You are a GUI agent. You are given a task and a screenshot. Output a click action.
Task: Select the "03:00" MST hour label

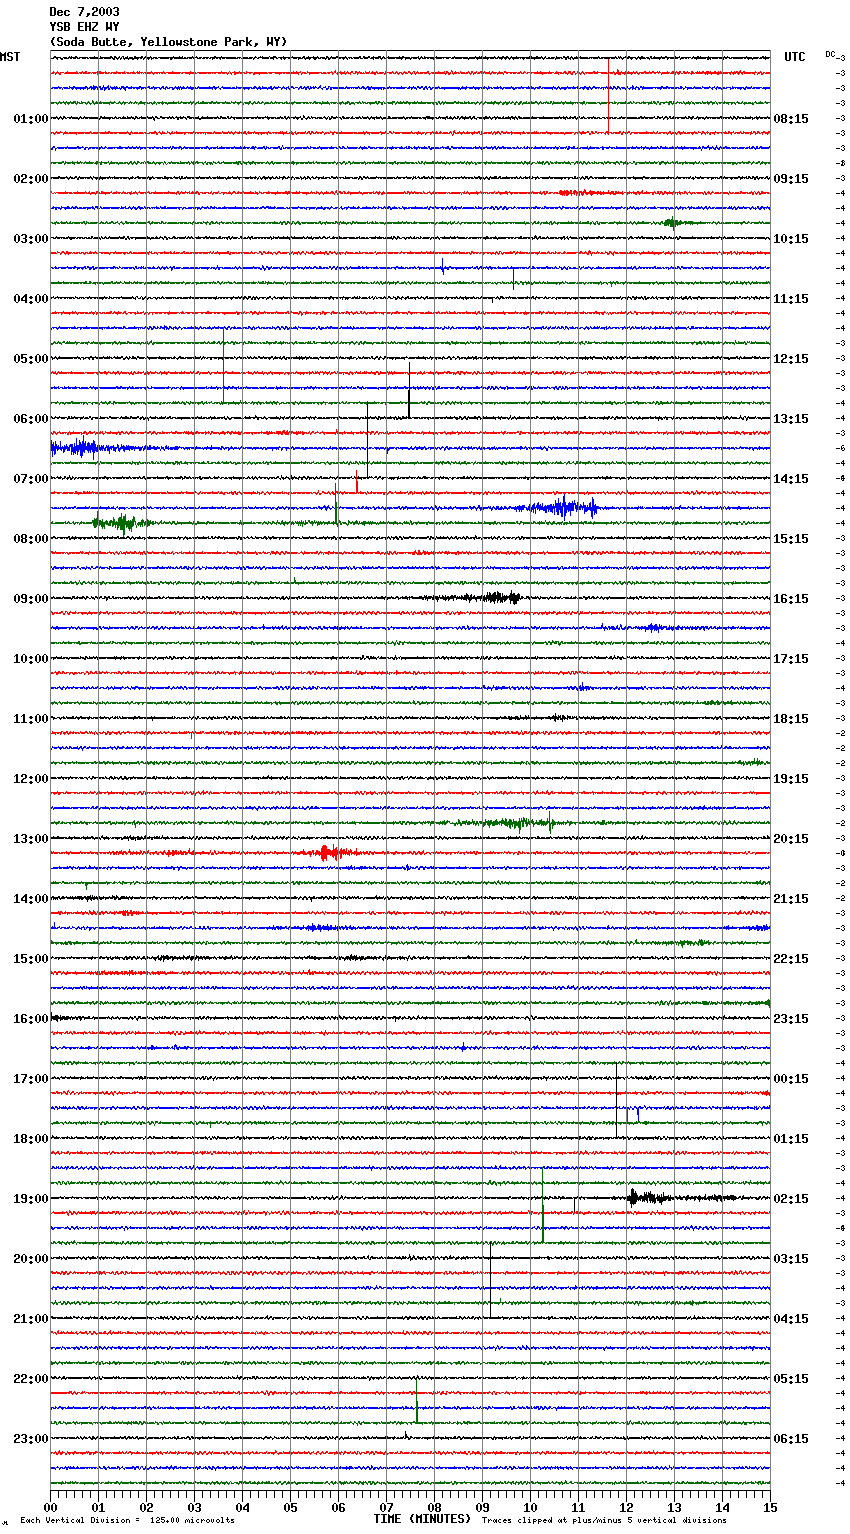tap(31, 239)
